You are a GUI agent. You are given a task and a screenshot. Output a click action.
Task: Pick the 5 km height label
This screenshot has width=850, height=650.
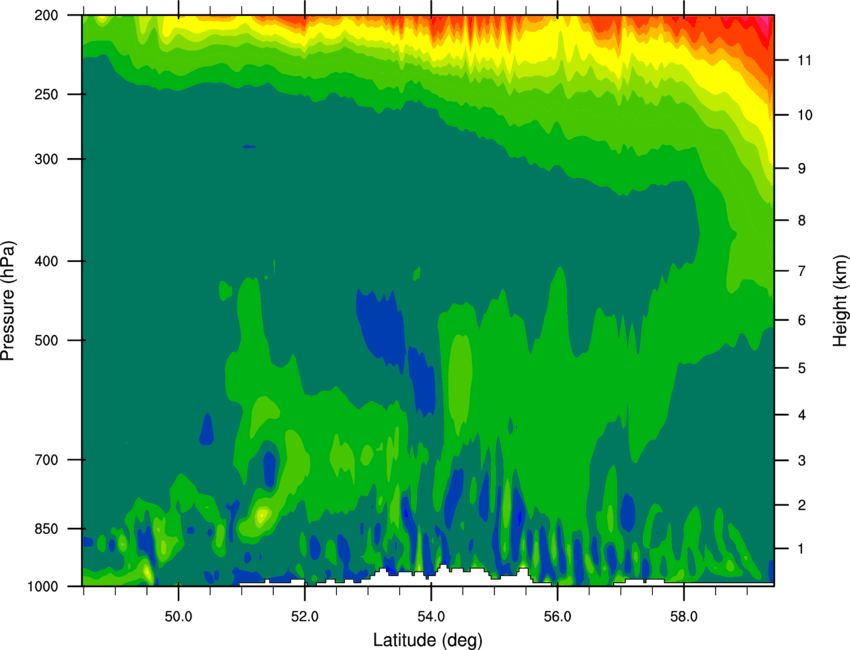tap(802, 368)
